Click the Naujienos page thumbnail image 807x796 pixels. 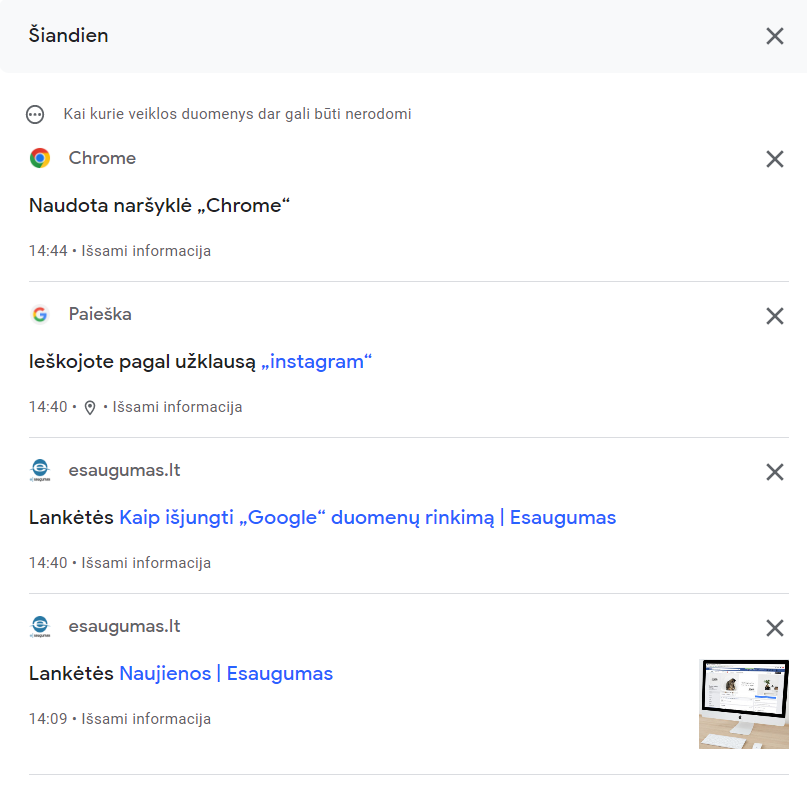[744, 704]
